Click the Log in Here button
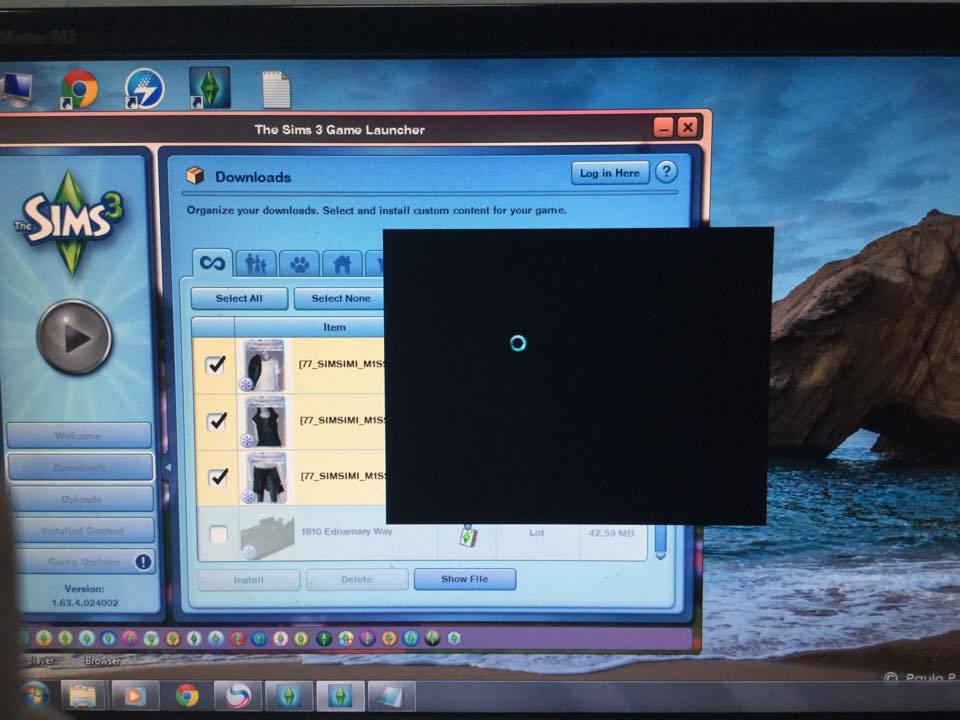The image size is (960, 720). pos(610,173)
